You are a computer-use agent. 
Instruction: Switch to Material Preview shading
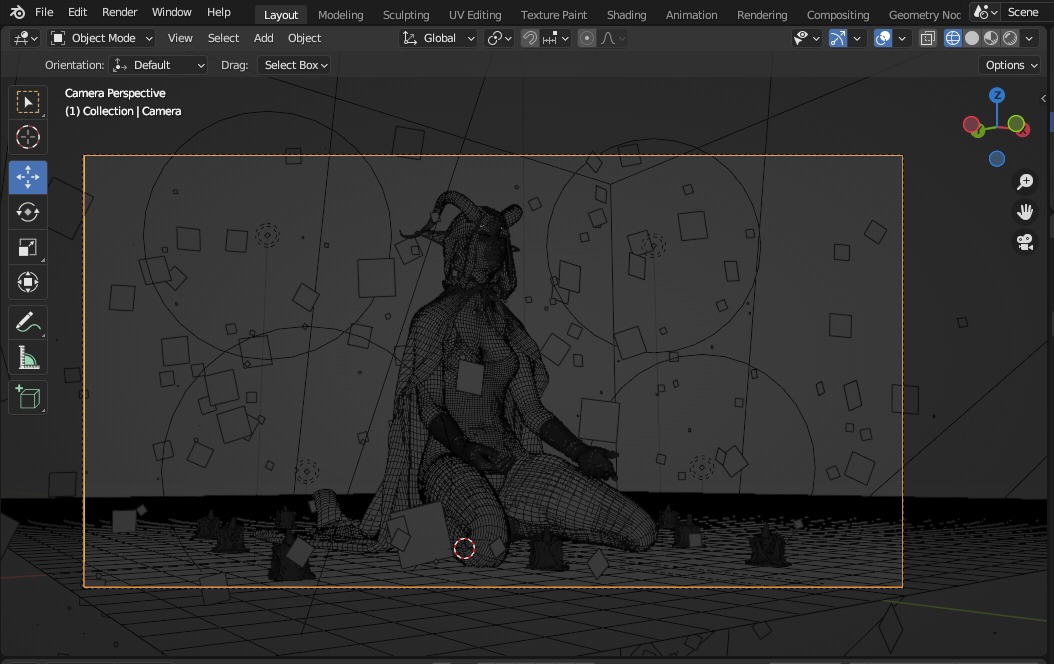[991, 38]
